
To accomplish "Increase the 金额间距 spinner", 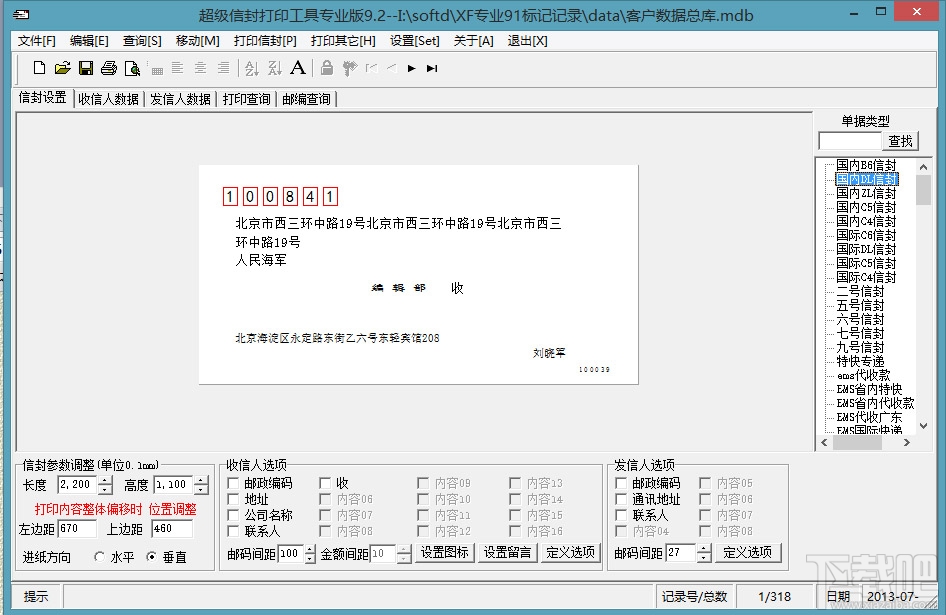I will (404, 549).
